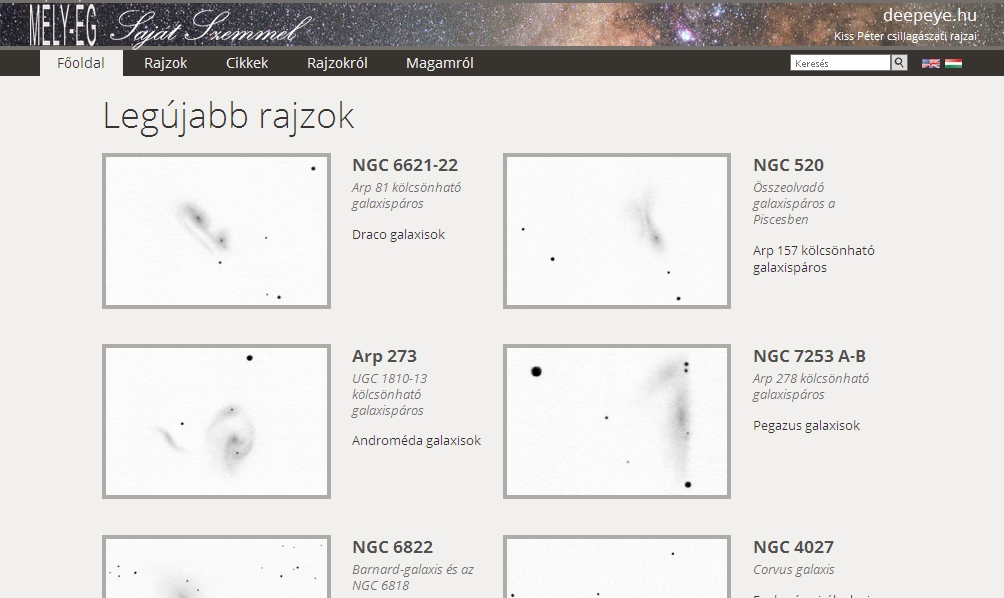Click the Arp 273 title link
This screenshot has width=1004, height=598.
pos(384,356)
